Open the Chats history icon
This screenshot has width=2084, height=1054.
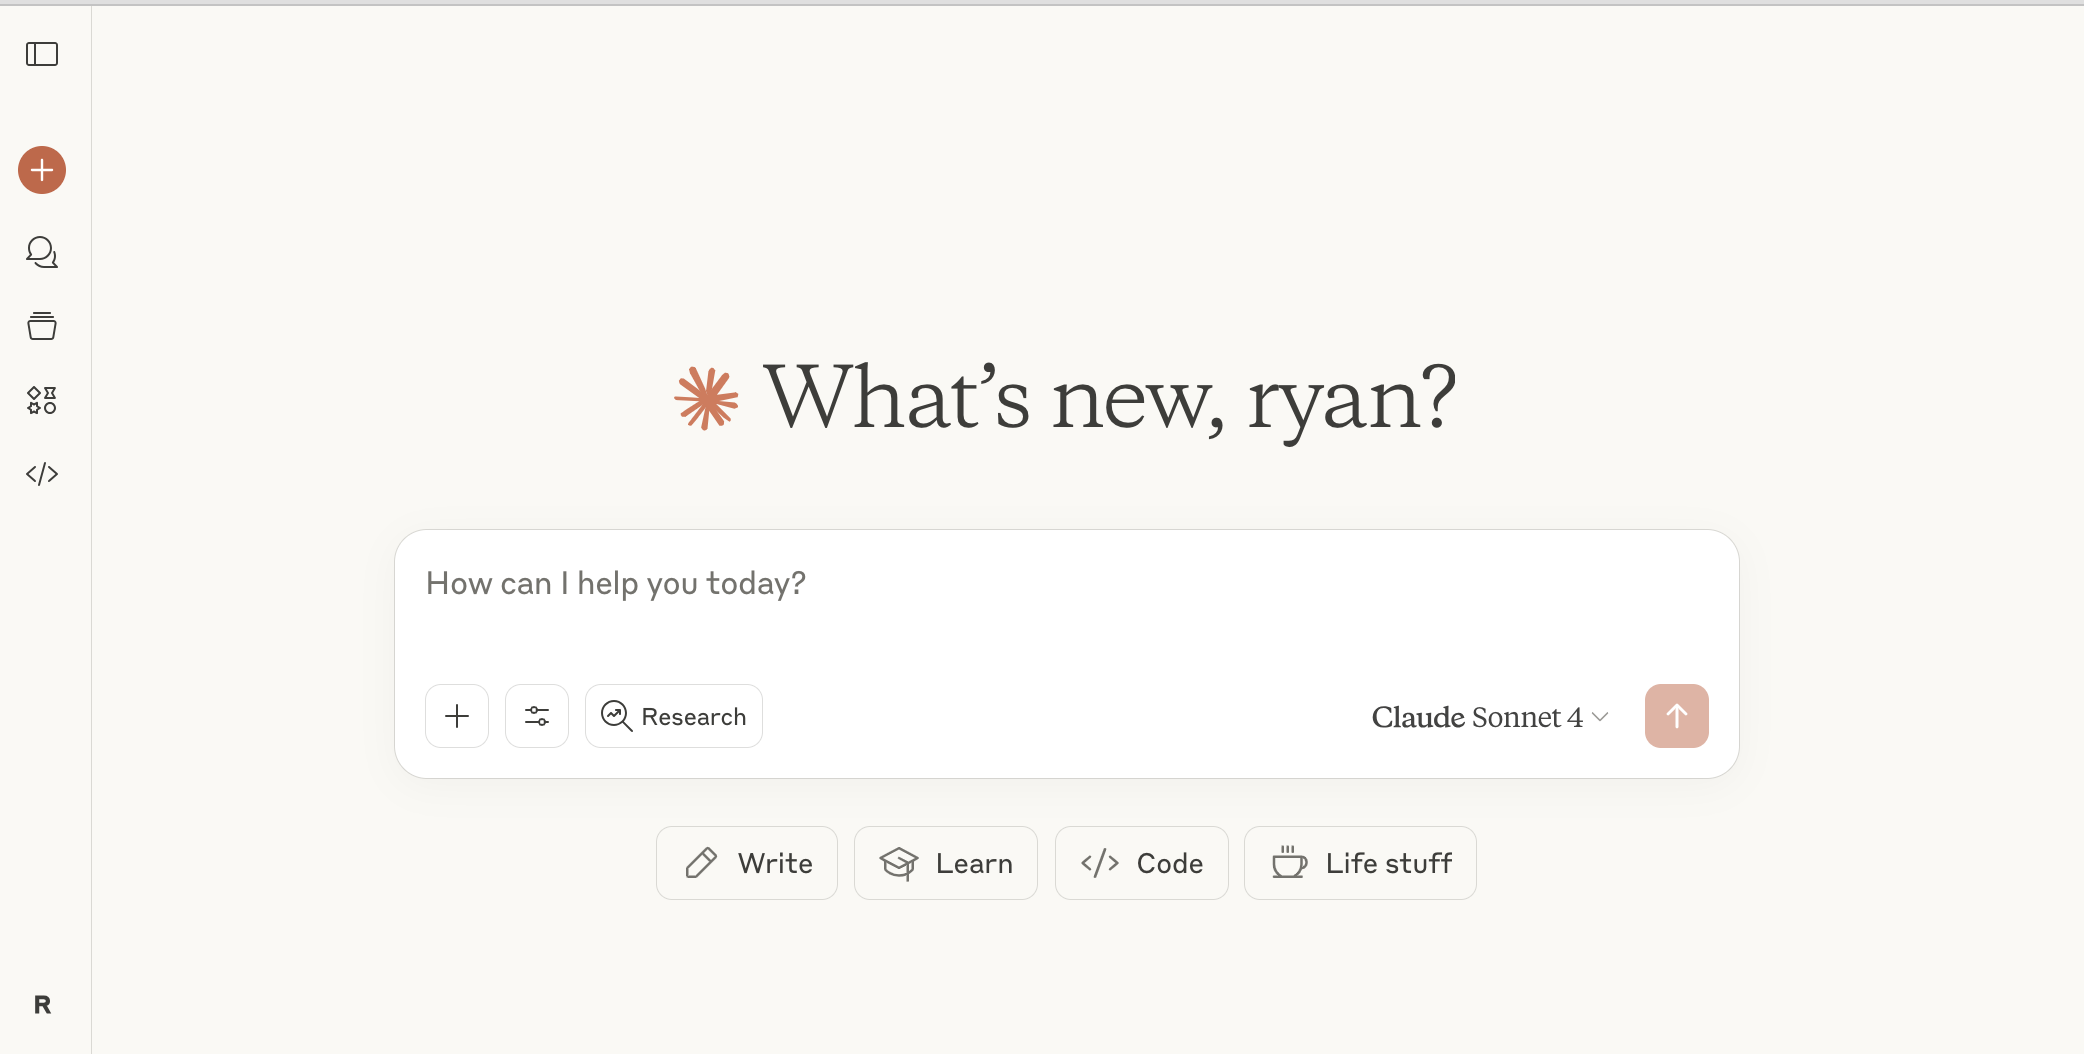[42, 252]
